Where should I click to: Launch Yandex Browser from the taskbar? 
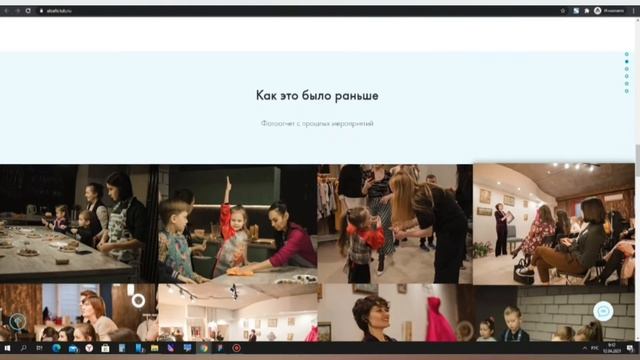click(89, 348)
